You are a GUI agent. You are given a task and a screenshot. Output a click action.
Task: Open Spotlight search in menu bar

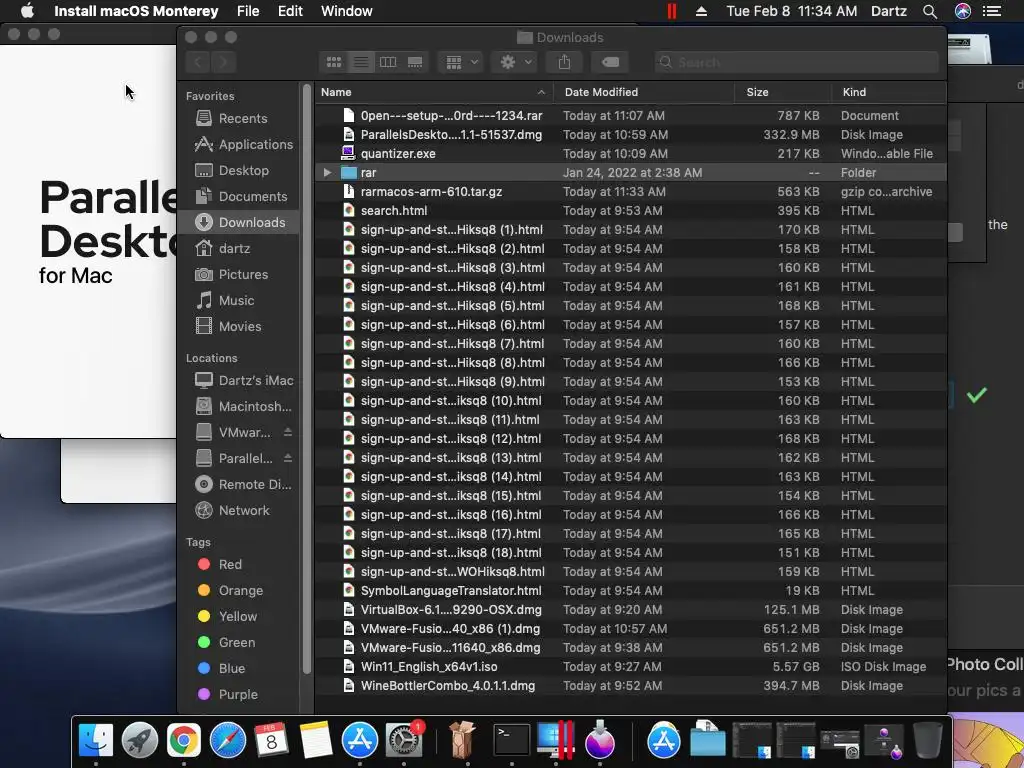point(930,11)
